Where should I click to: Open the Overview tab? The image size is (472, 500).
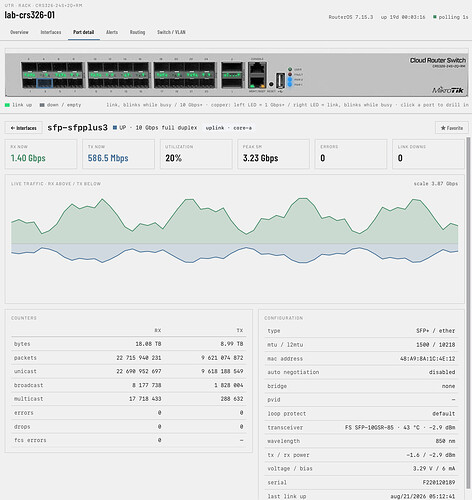tap(19, 32)
